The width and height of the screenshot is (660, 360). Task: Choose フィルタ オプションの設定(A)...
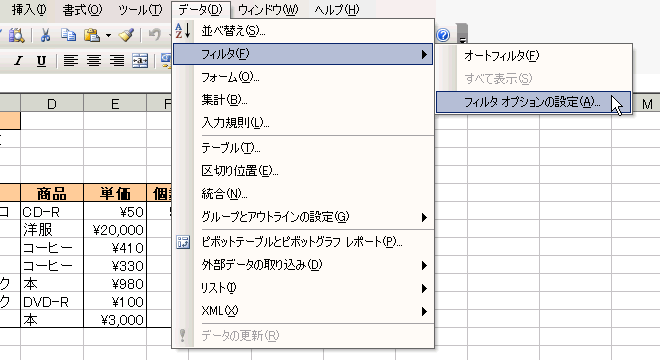pos(534,102)
